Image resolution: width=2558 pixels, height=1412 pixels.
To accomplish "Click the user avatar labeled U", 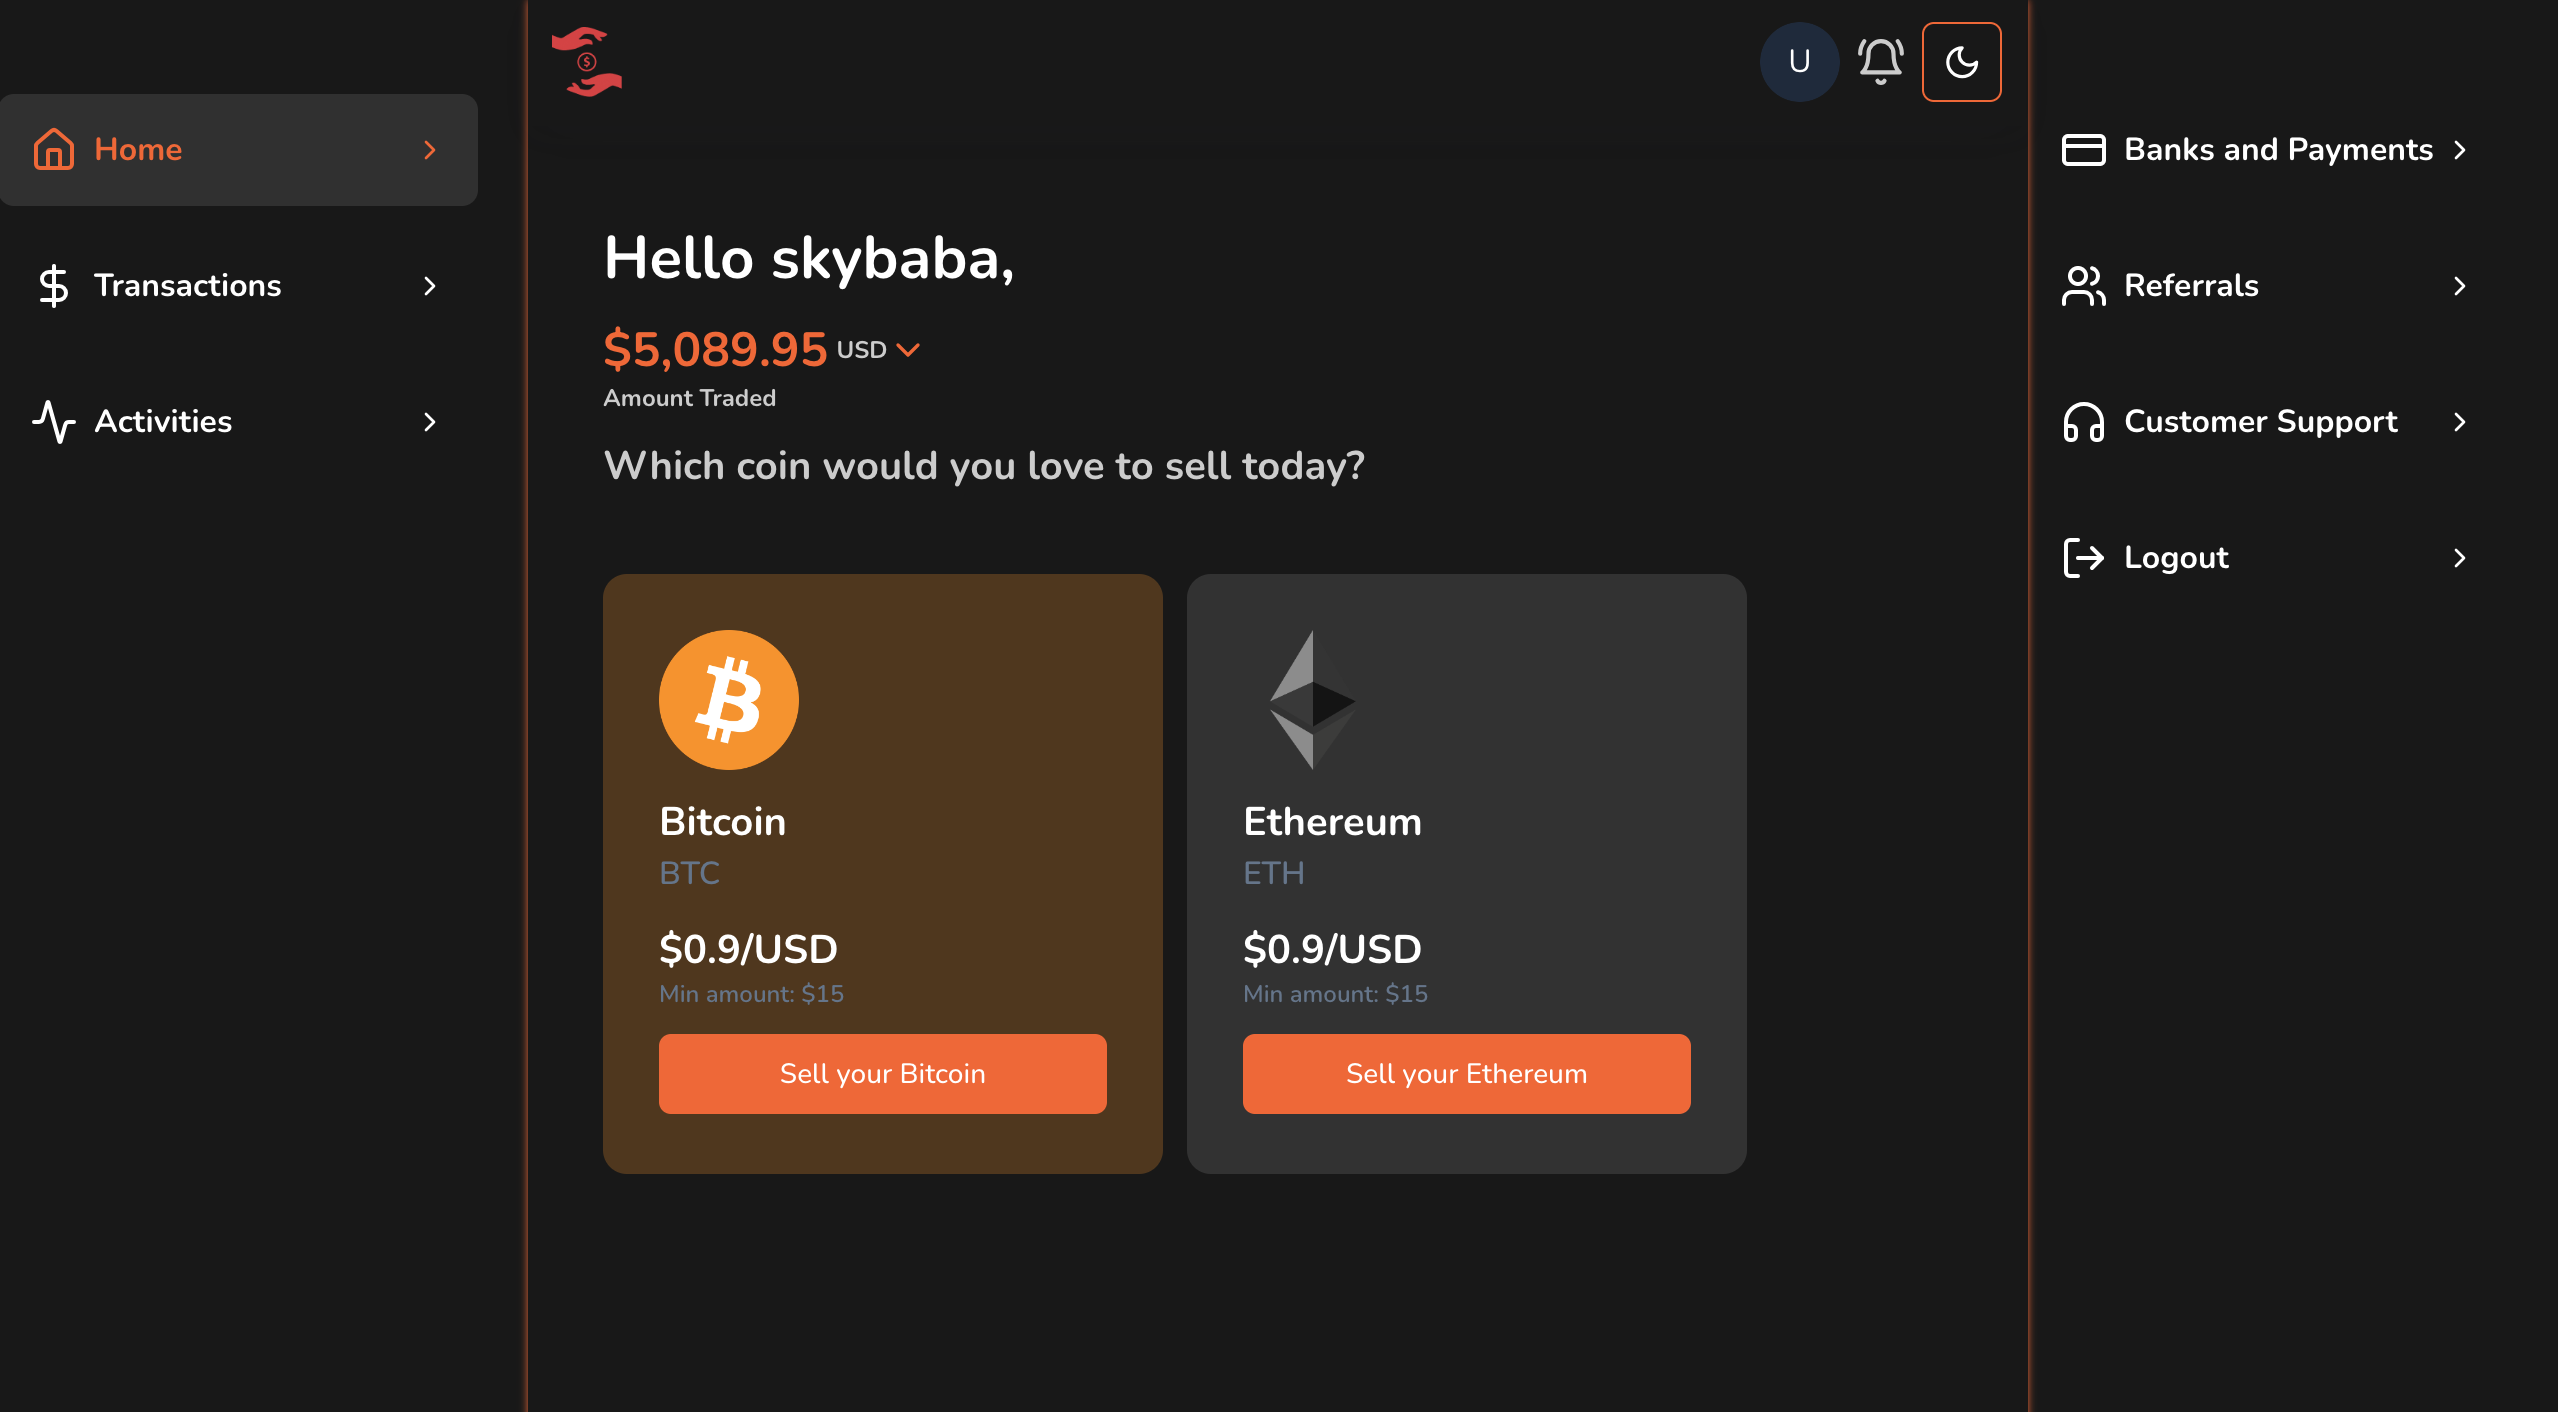I will point(1799,62).
